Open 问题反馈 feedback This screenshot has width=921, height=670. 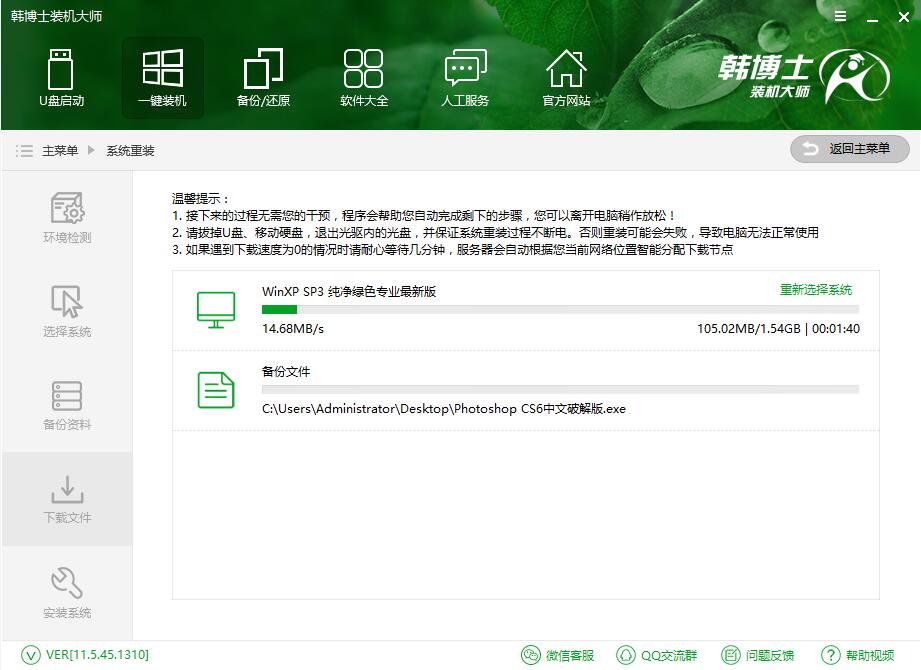click(758, 655)
